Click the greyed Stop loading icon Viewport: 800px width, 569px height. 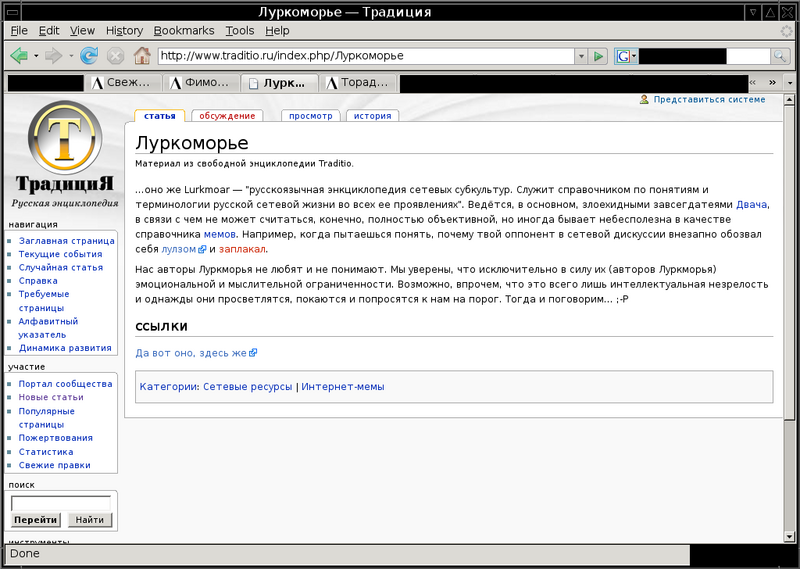click(115, 56)
